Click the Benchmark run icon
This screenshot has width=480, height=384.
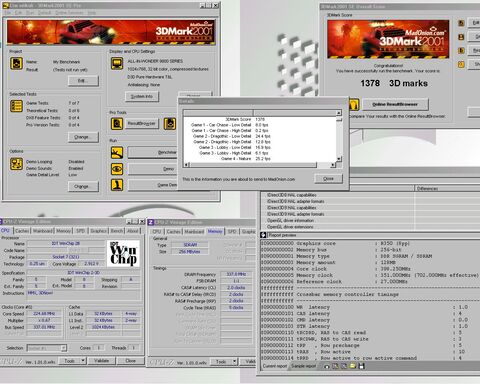tap(117, 153)
